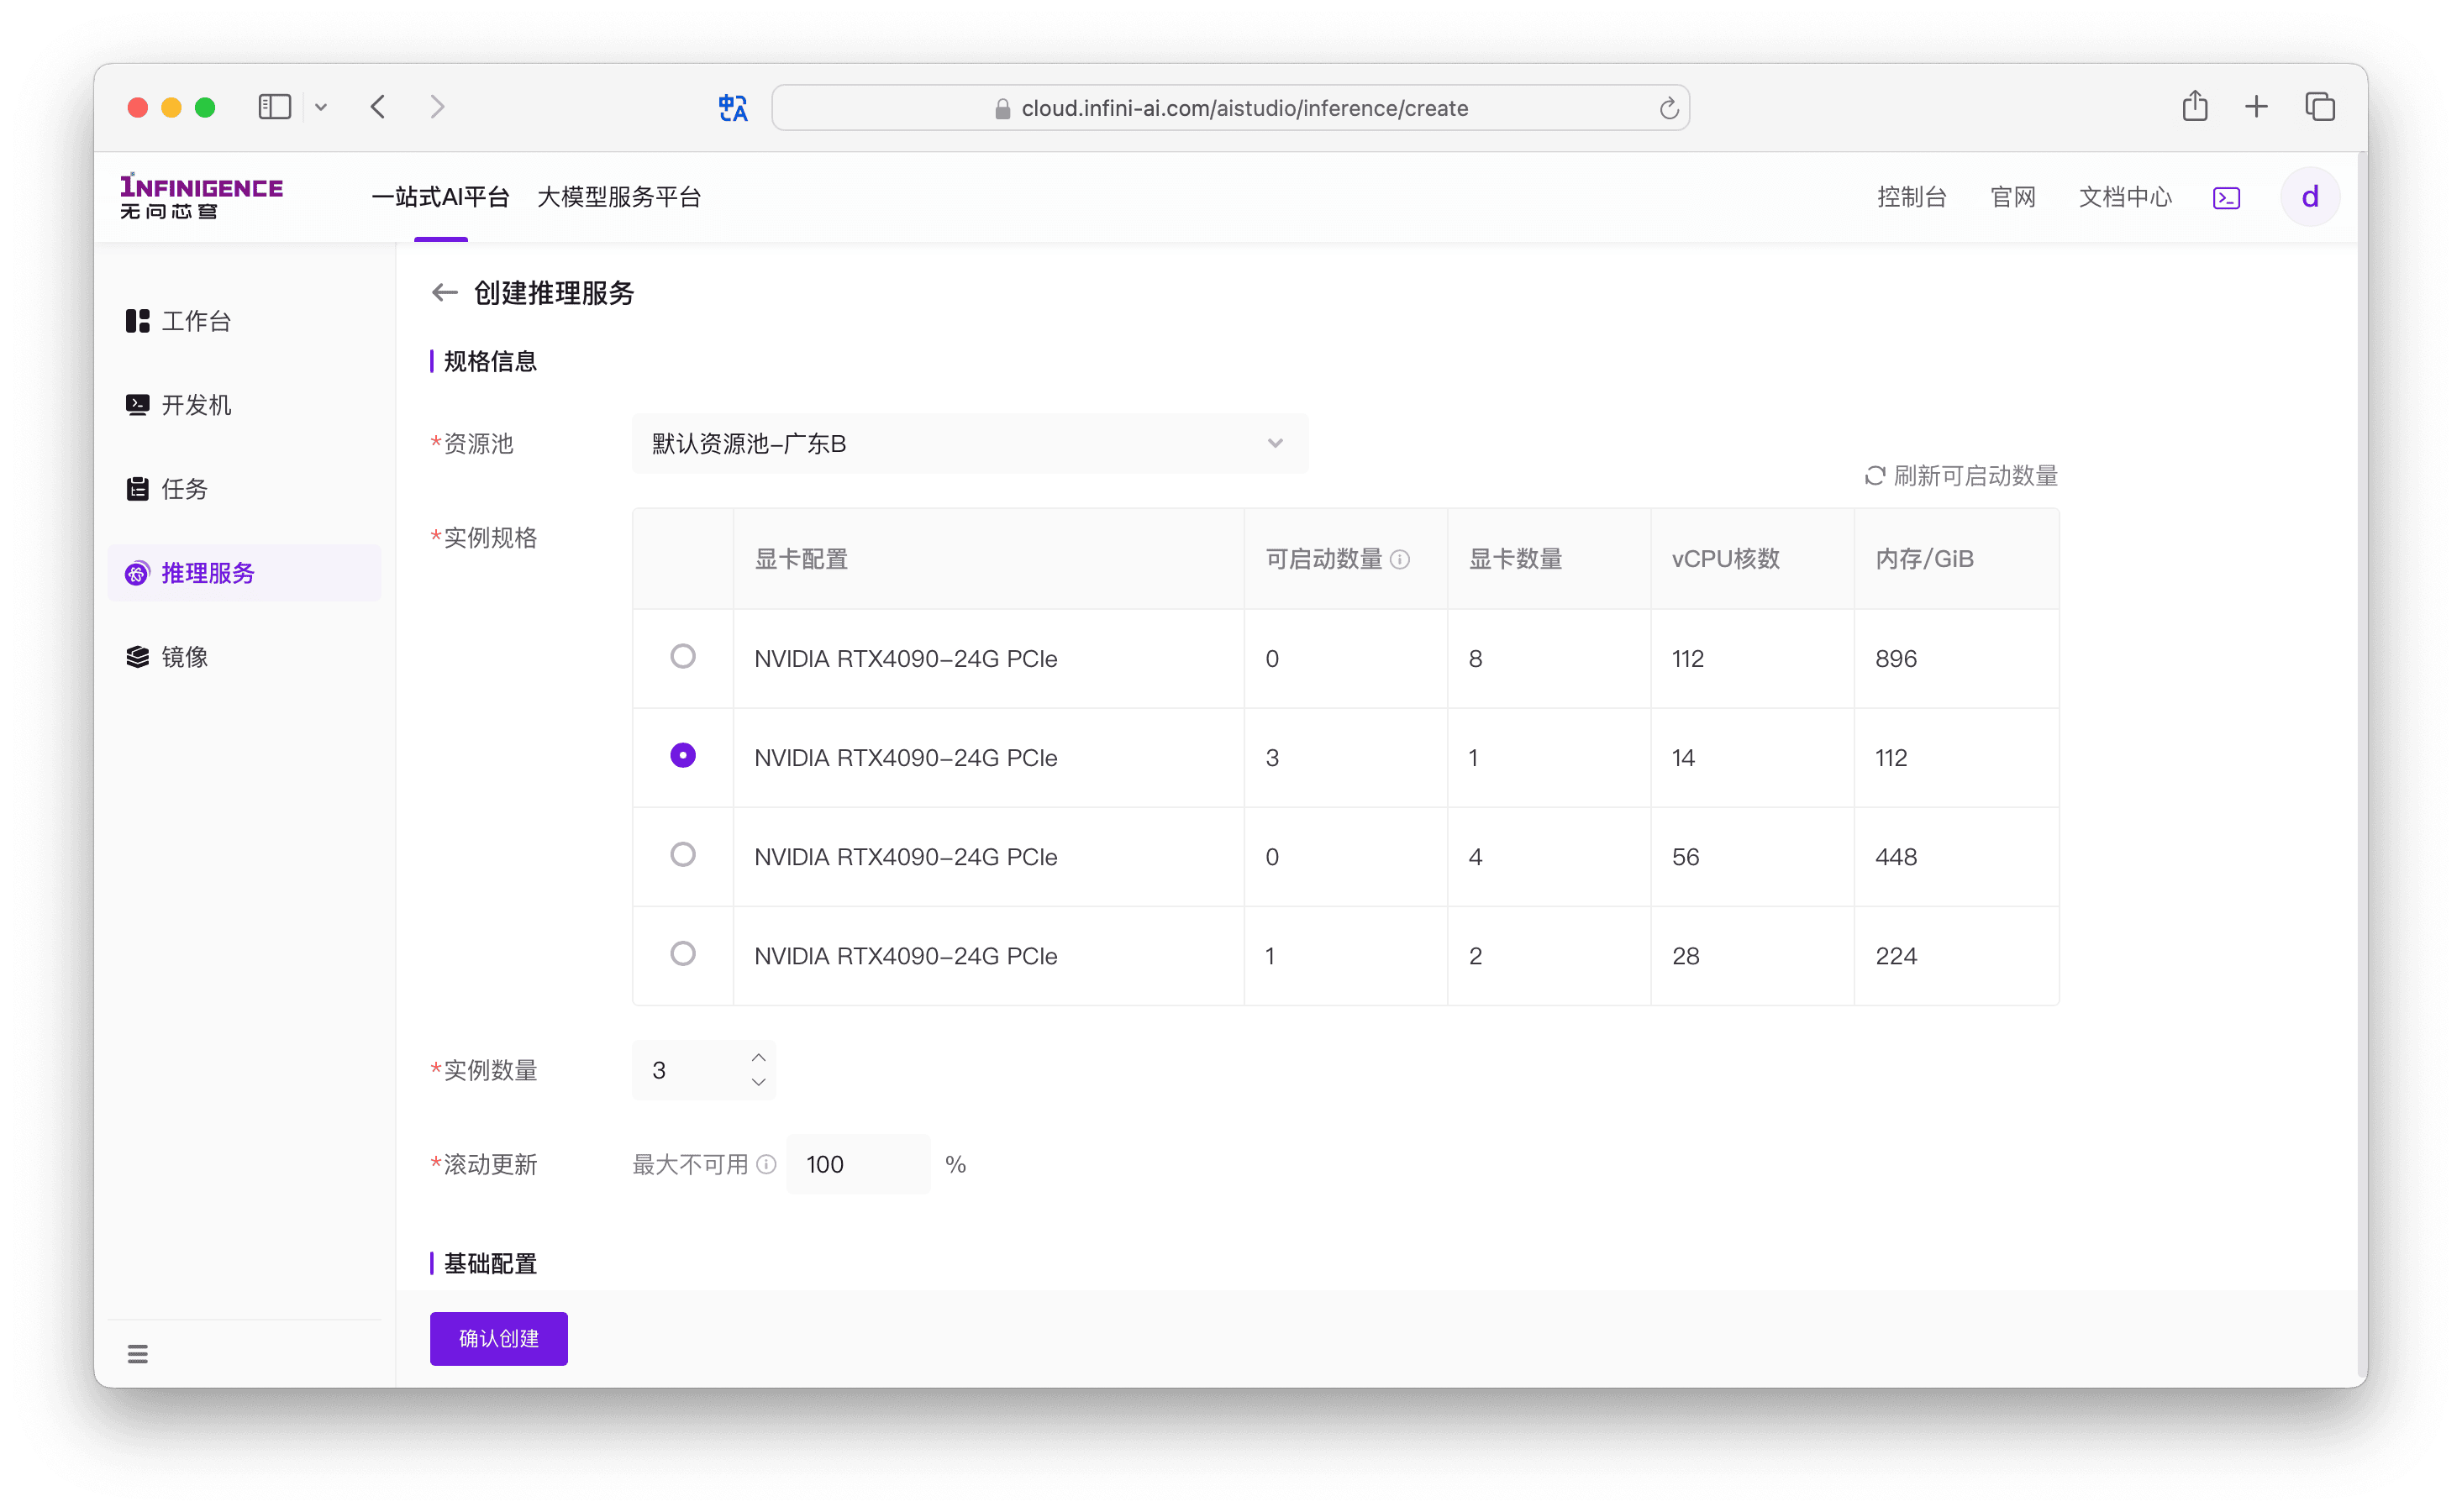This screenshot has height=1512, width=2462.
Task: Switch to 大模型服务平台 tab
Action: point(619,197)
